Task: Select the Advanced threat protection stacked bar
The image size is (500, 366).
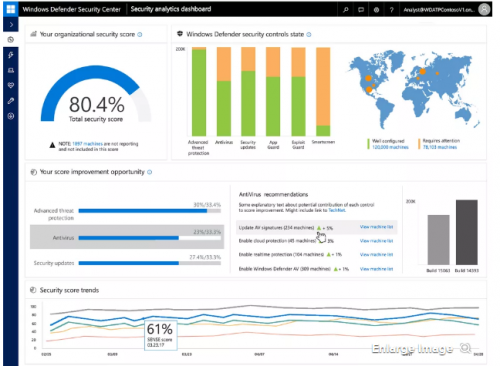Action: (199, 92)
